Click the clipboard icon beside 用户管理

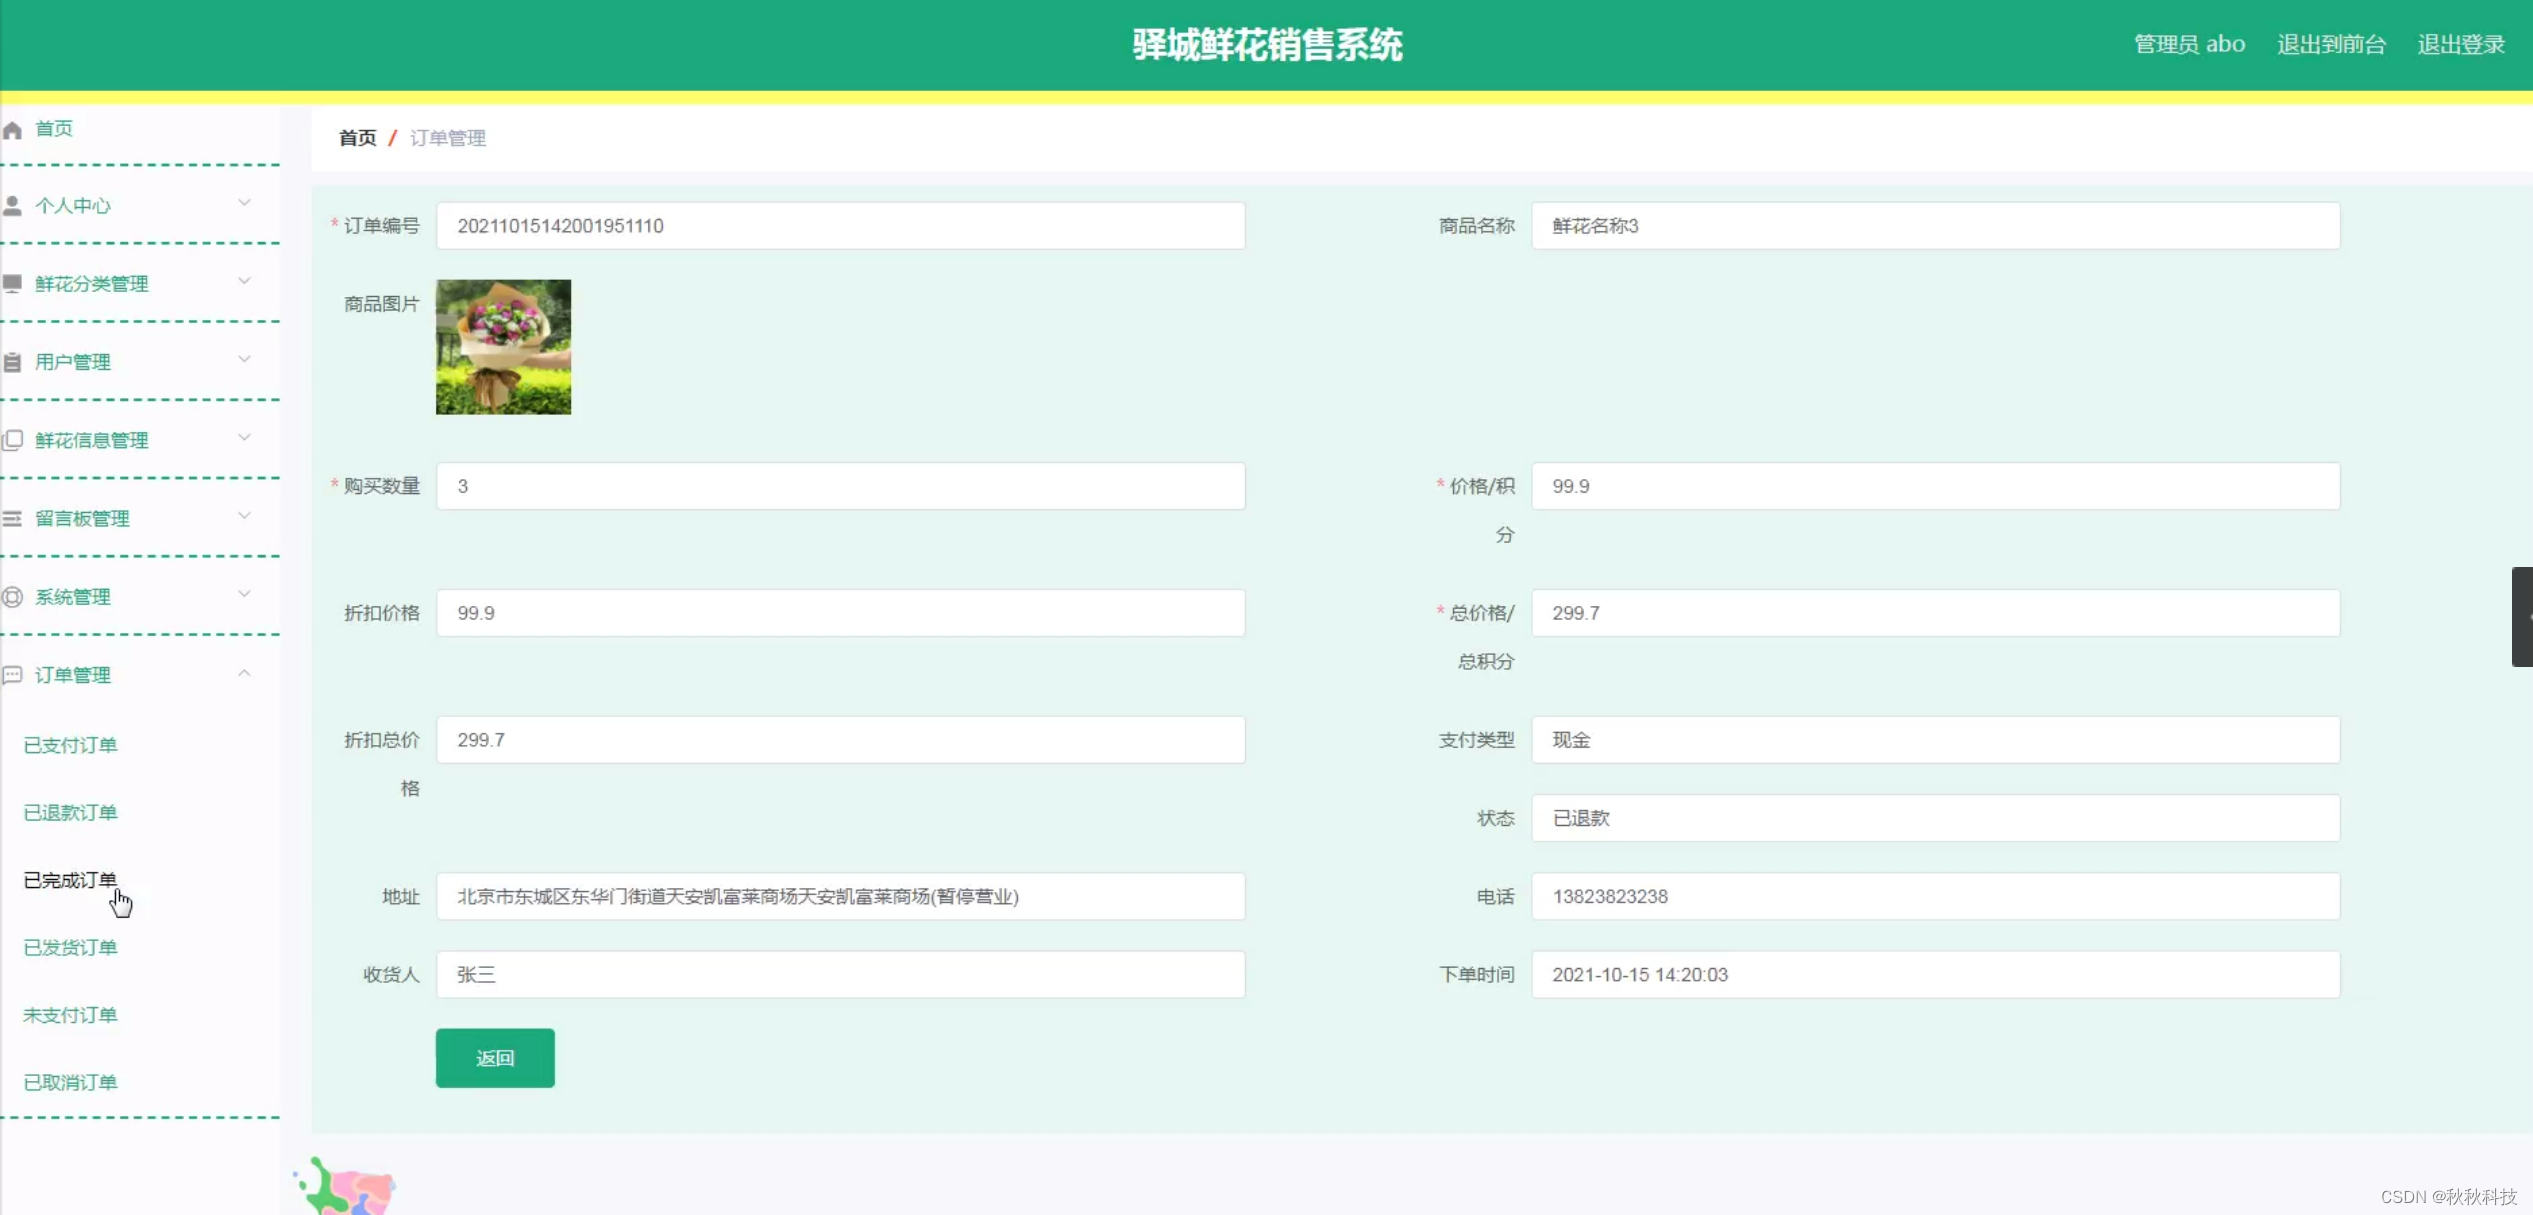13,362
